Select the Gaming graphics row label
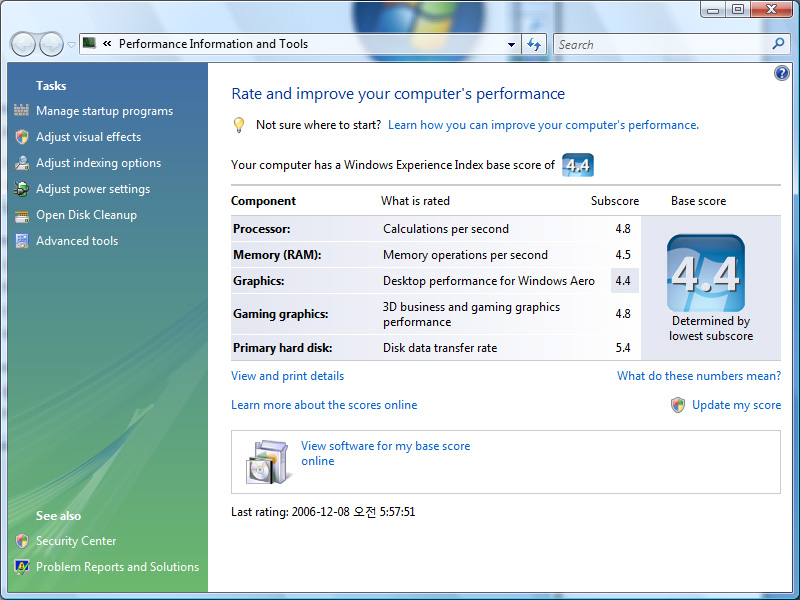The image size is (800, 600). point(281,314)
